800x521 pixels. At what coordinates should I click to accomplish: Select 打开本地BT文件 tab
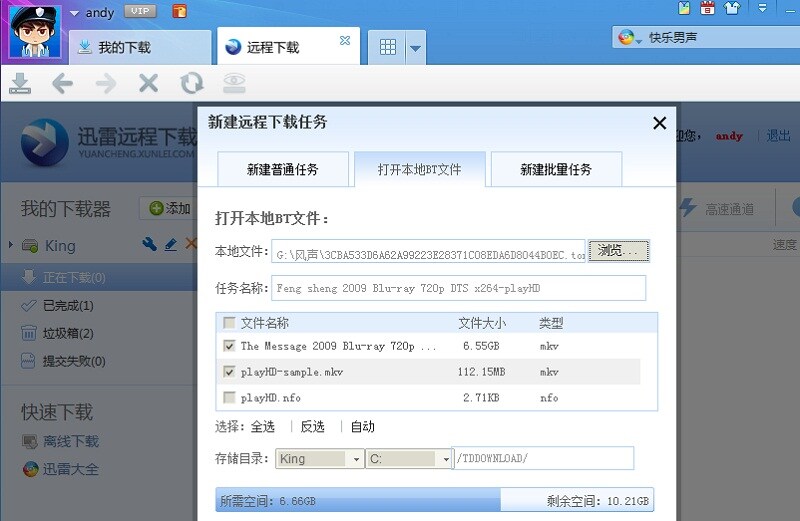[x=419, y=169]
